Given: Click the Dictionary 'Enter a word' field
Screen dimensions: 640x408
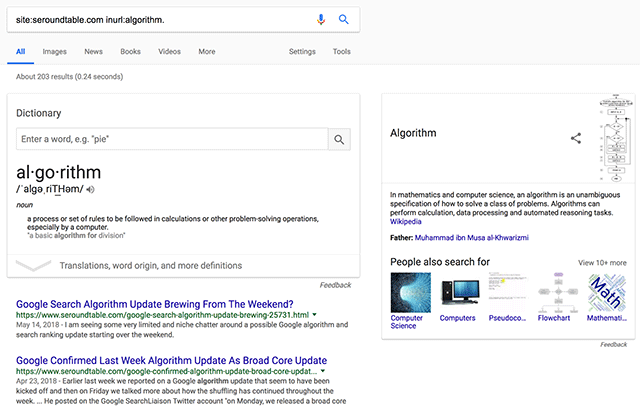Looking at the screenshot, I should click(172, 139).
